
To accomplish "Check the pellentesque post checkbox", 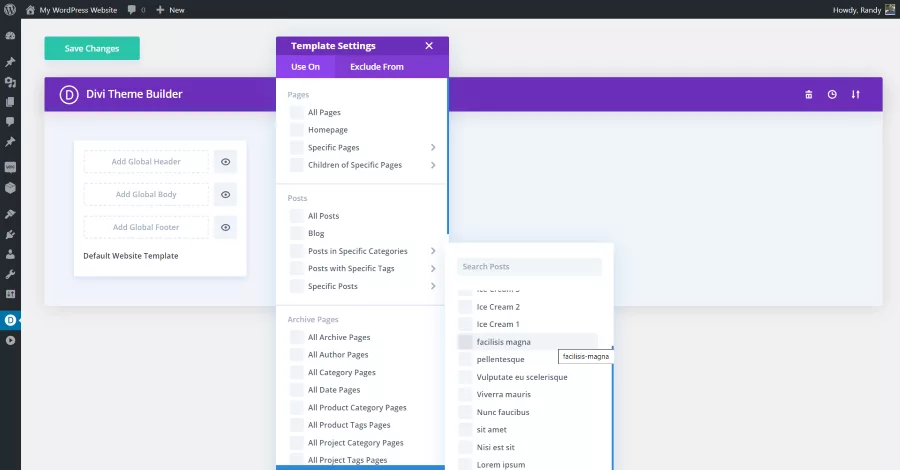I will pos(465,359).
